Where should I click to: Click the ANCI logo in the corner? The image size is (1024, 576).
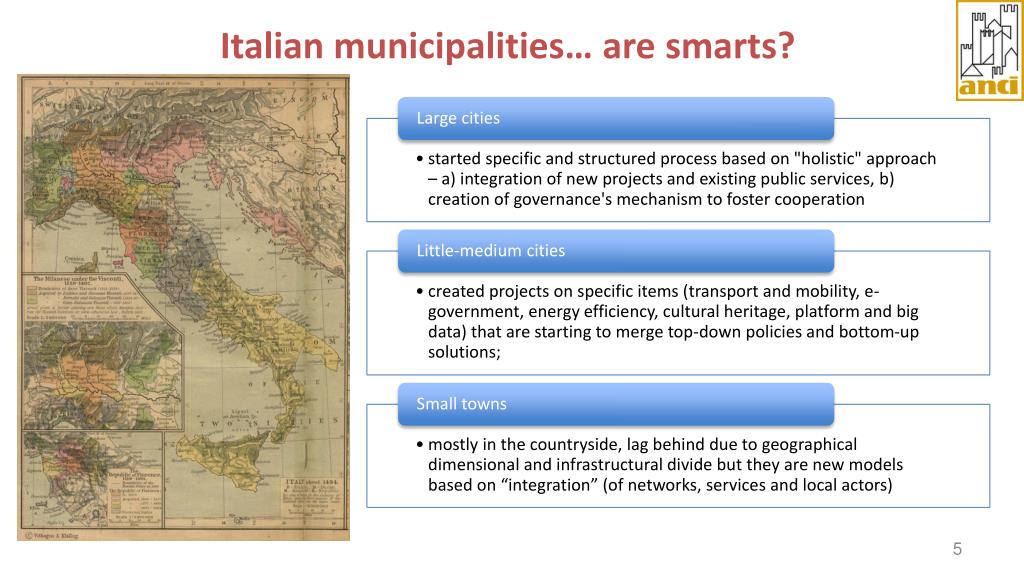[x=989, y=50]
